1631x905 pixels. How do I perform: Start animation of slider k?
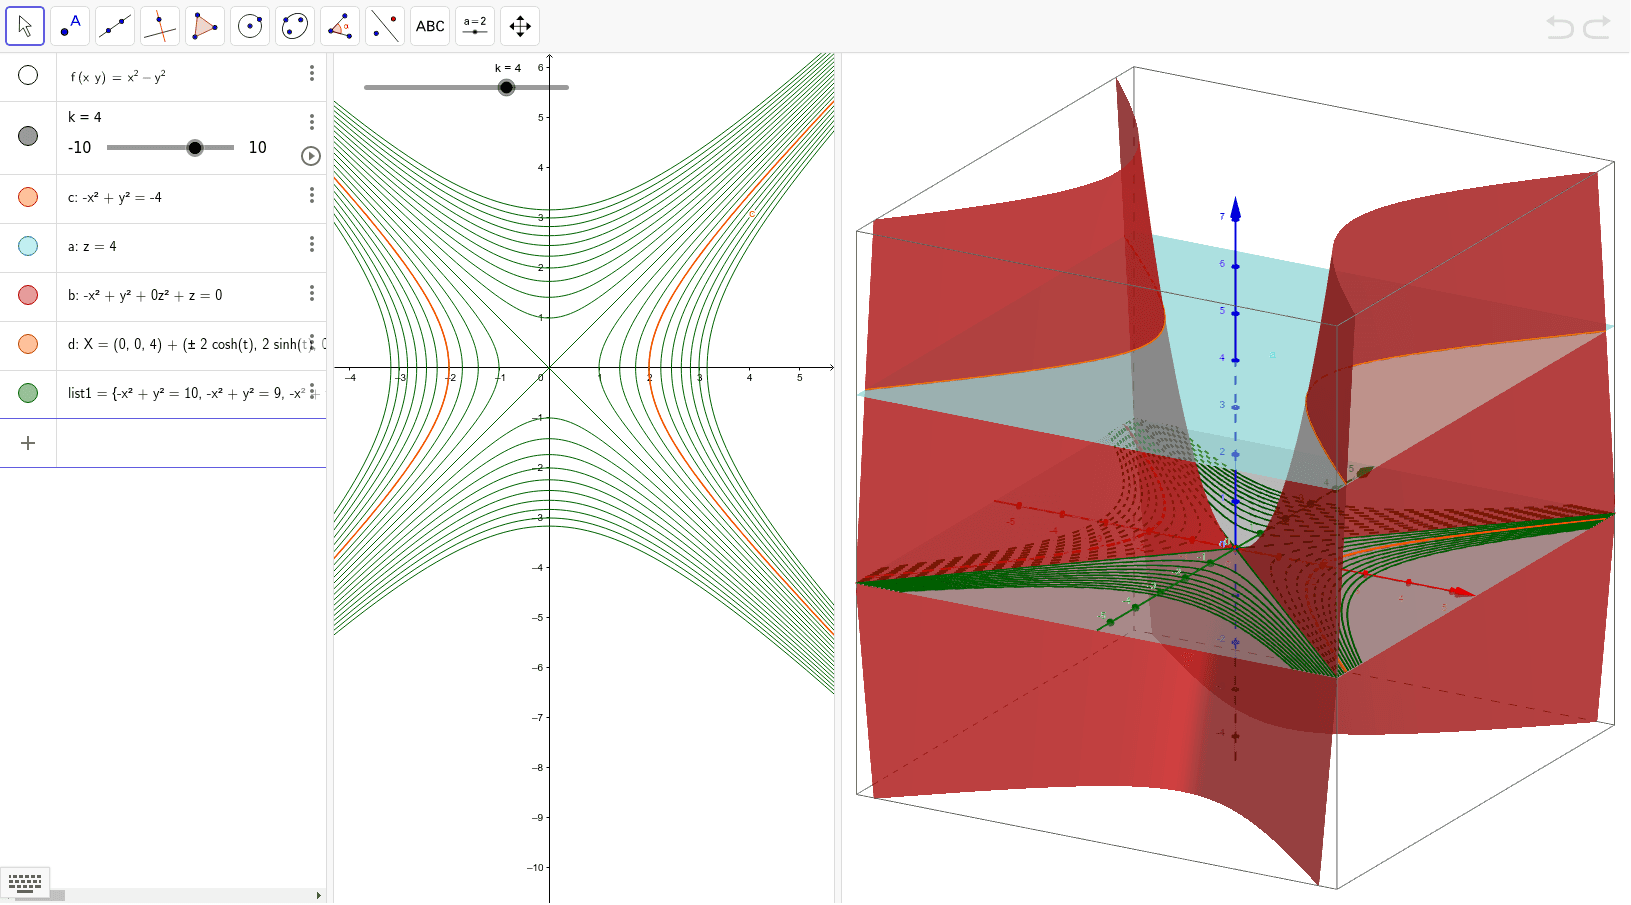click(x=310, y=156)
